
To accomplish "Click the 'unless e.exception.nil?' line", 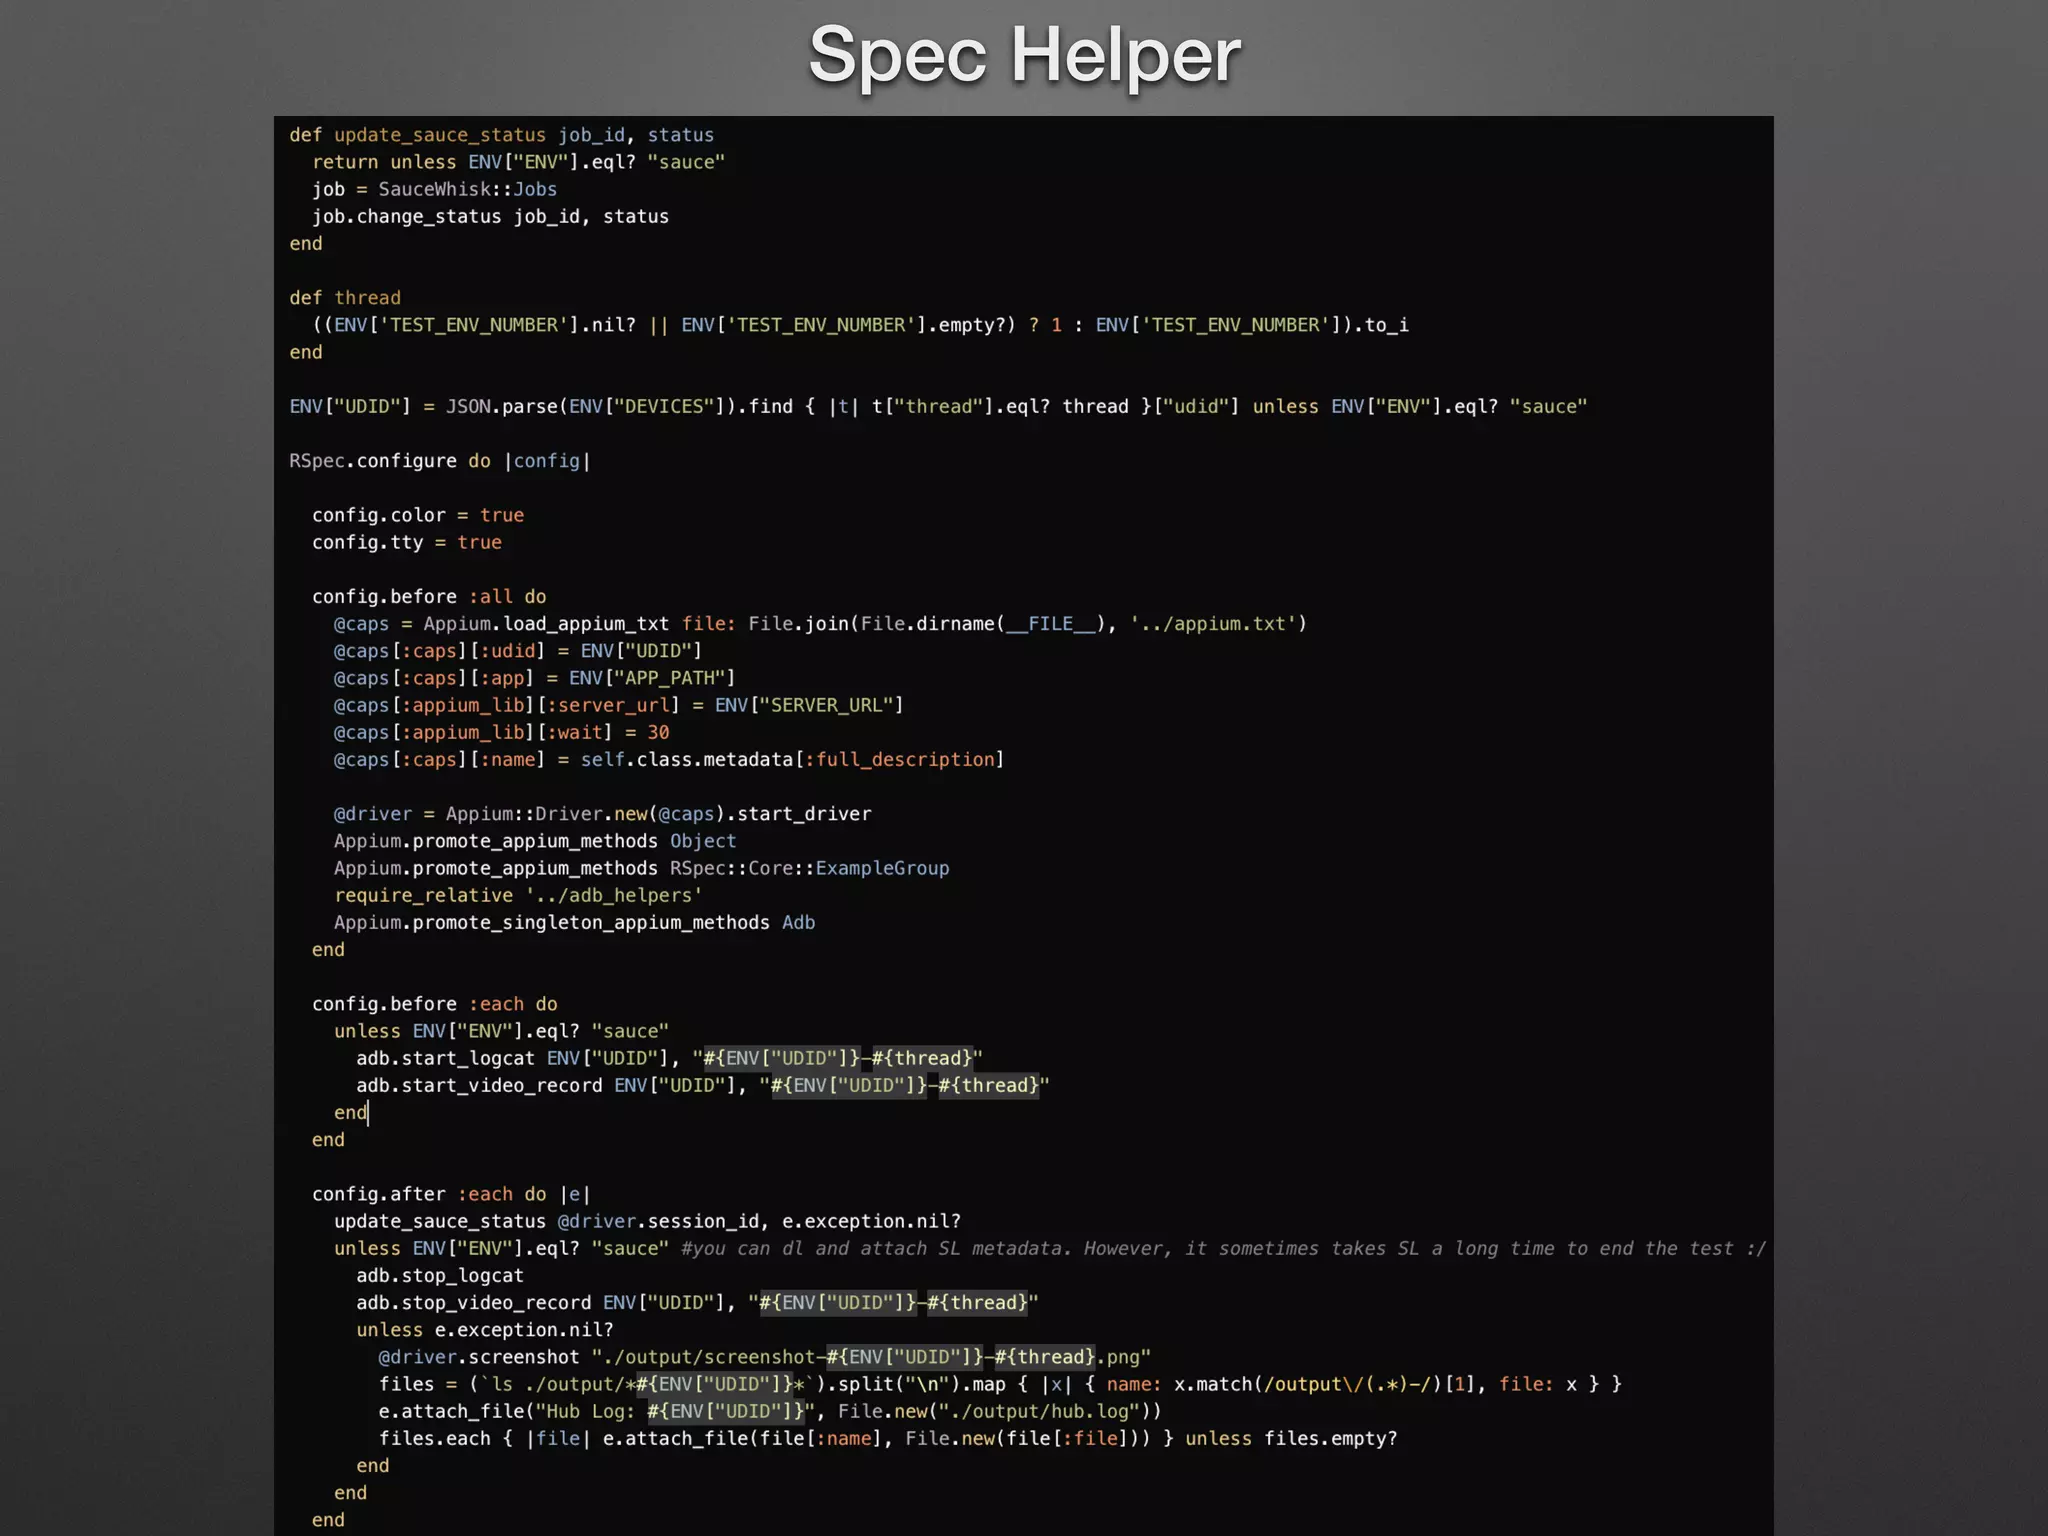I will click(485, 1330).
